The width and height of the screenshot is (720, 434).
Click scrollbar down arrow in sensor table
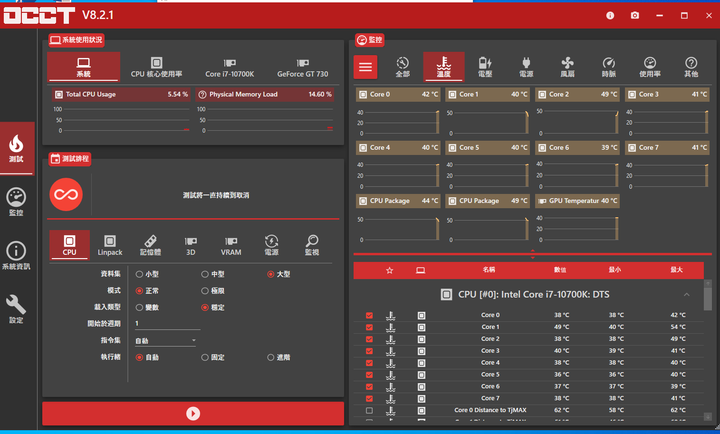[708, 417]
